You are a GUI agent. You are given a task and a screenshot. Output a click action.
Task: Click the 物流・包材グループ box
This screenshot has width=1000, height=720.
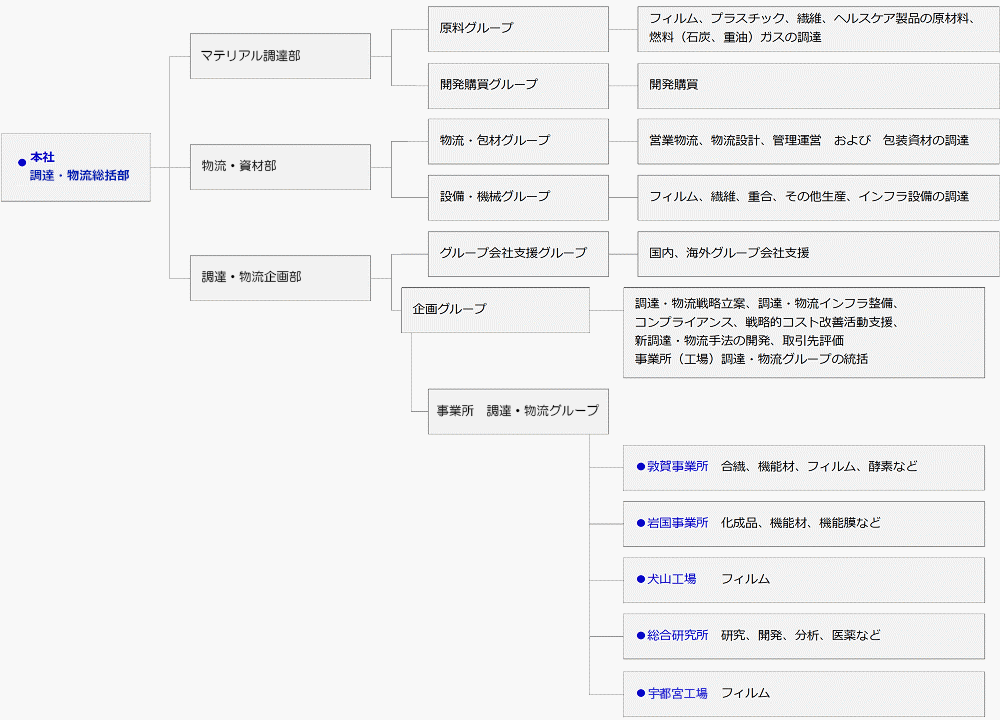pos(518,141)
